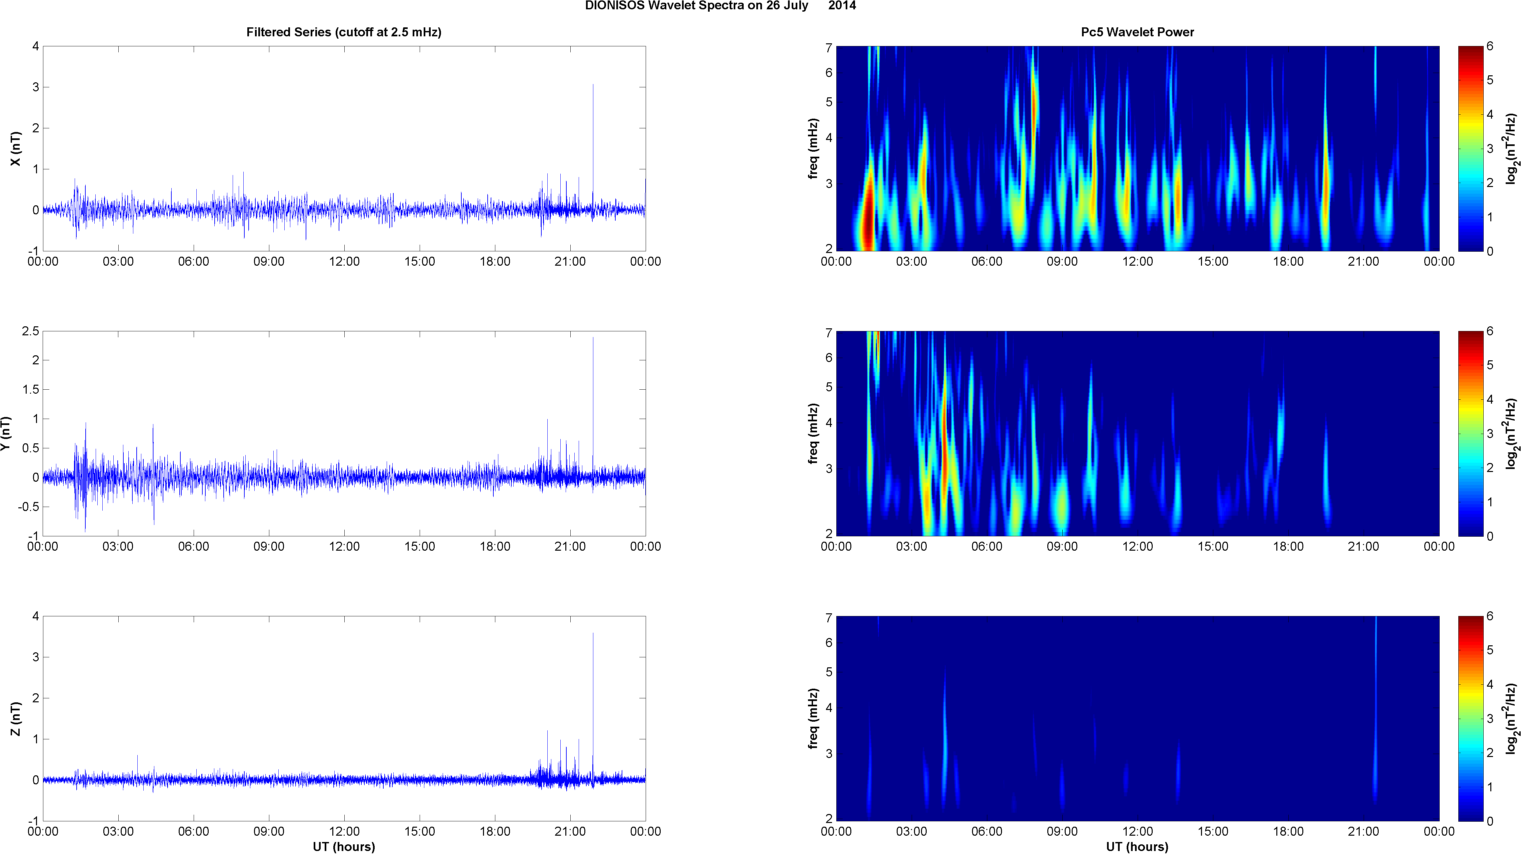The height and width of the screenshot is (854, 1521).
Task: Click the '21:00' tick under the Z wavelet spectrogram
Action: click(1364, 832)
